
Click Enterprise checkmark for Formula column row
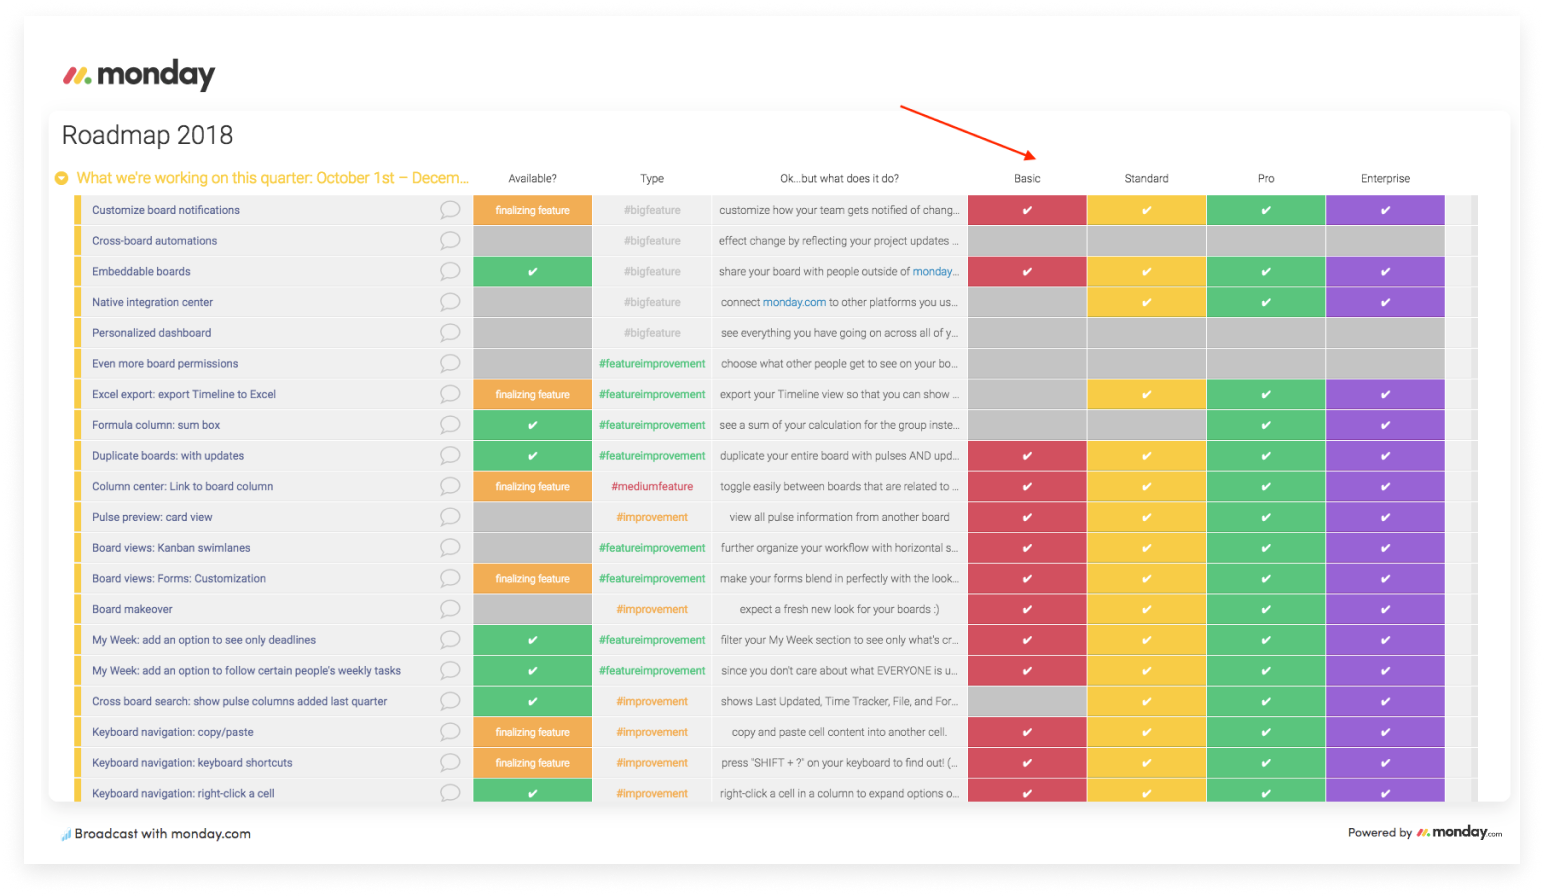(1385, 425)
